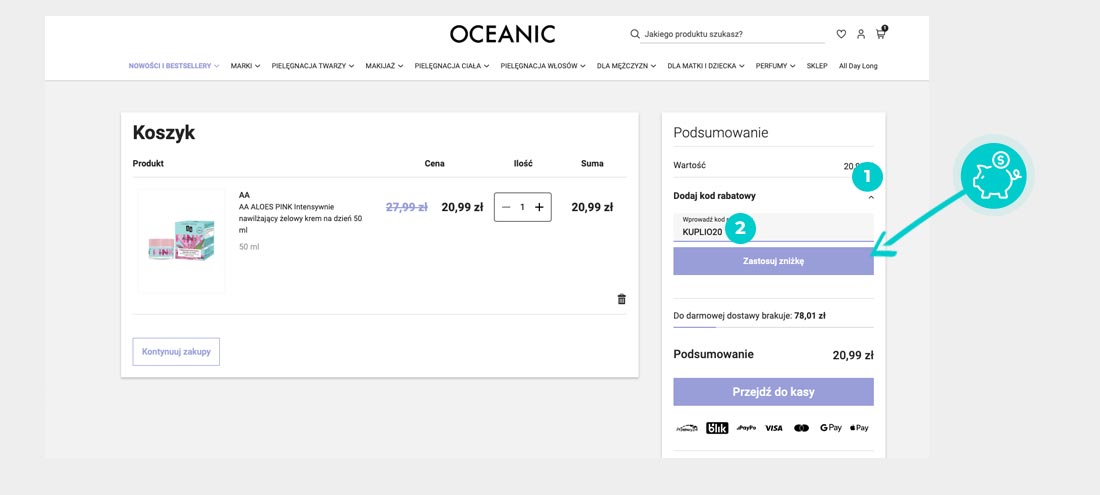The height and width of the screenshot is (495, 1100).
Task: Click the search magnifier icon
Action: (x=635, y=34)
